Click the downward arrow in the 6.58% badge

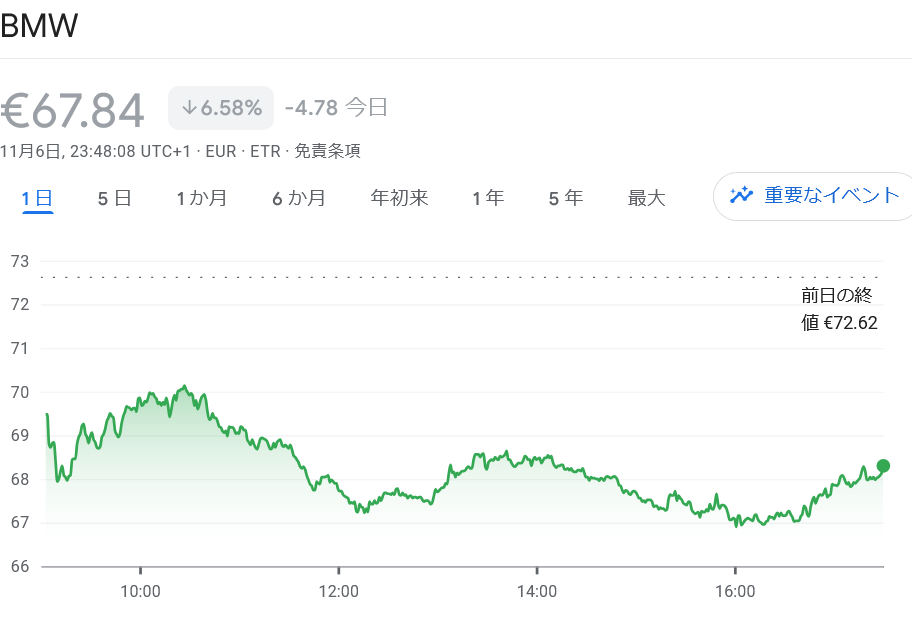190,107
